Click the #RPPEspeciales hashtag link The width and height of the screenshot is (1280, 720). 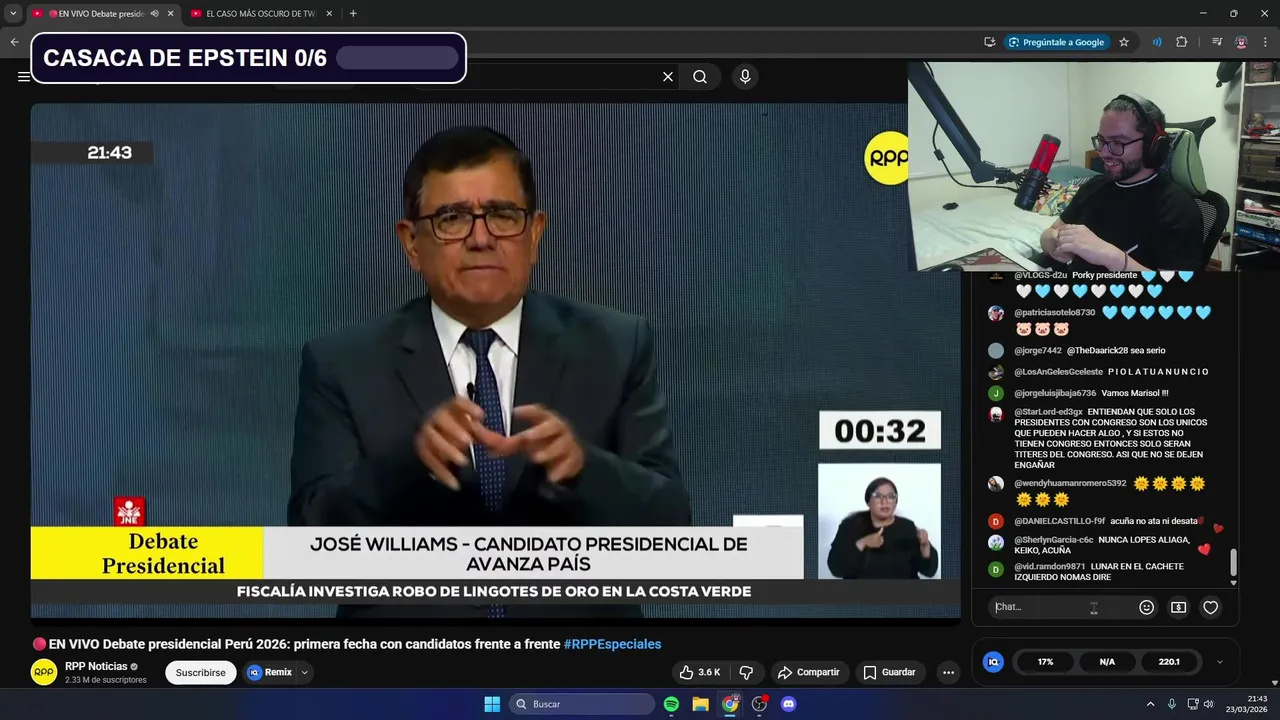[x=612, y=644]
